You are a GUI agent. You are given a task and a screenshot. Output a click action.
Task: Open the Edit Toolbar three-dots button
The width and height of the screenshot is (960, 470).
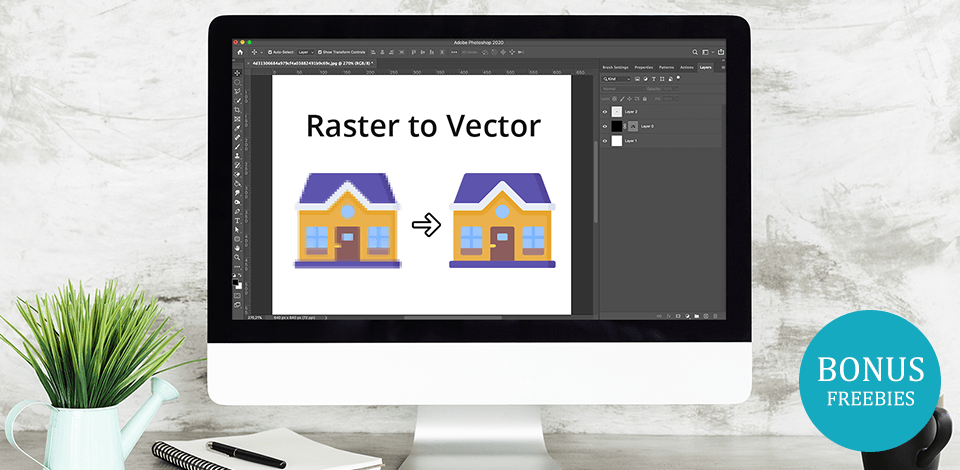pos(237,267)
